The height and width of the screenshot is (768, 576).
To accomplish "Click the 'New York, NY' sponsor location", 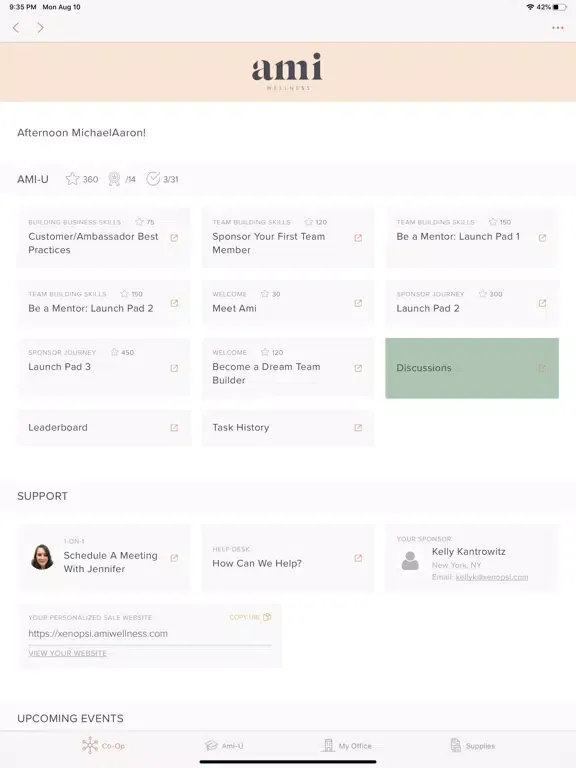I will tap(456, 565).
